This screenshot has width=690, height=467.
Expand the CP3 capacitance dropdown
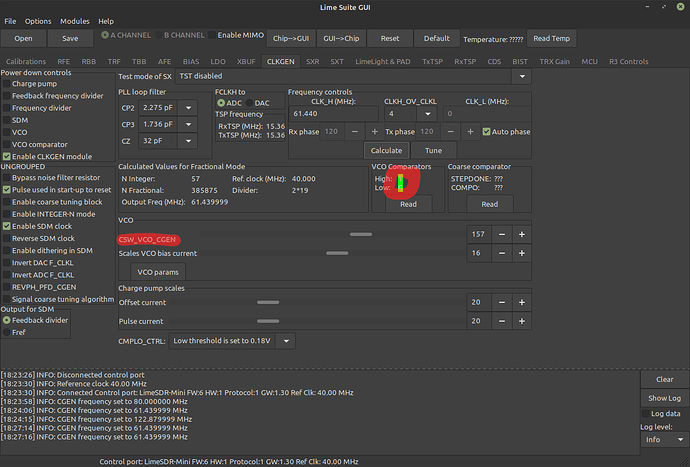pyautogui.click(x=188, y=124)
